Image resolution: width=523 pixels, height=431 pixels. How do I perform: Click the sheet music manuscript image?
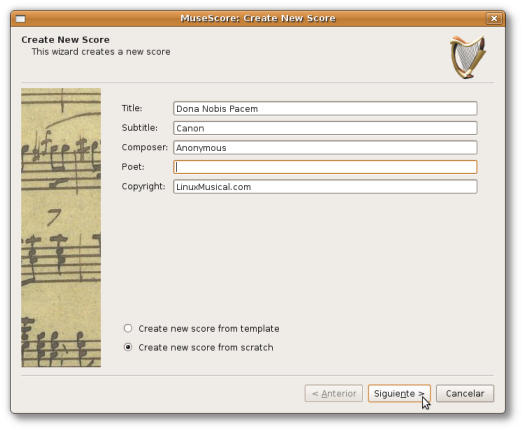(x=61, y=228)
